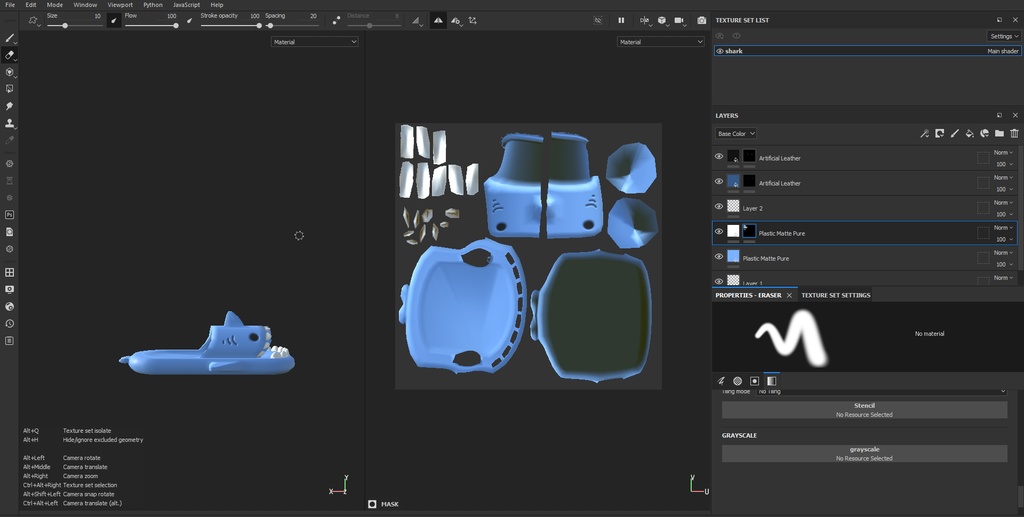Switch to Texture Set Settings tab
Screen dimensions: 1024x517
[835, 295]
